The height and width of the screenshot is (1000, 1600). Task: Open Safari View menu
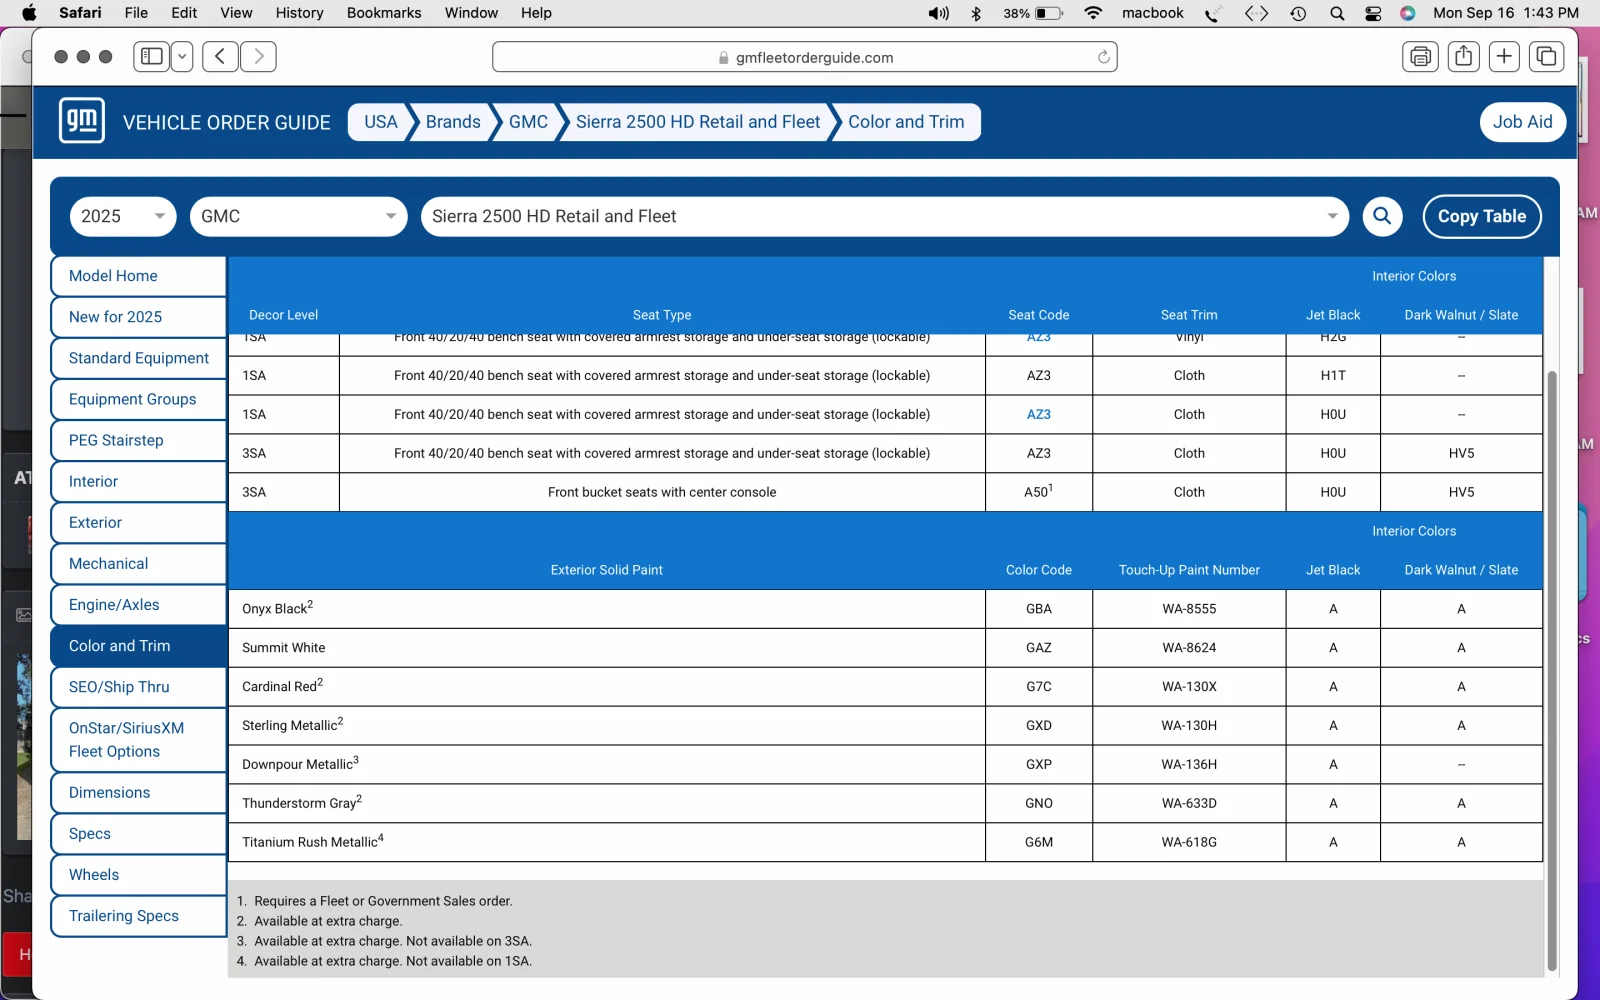click(236, 13)
